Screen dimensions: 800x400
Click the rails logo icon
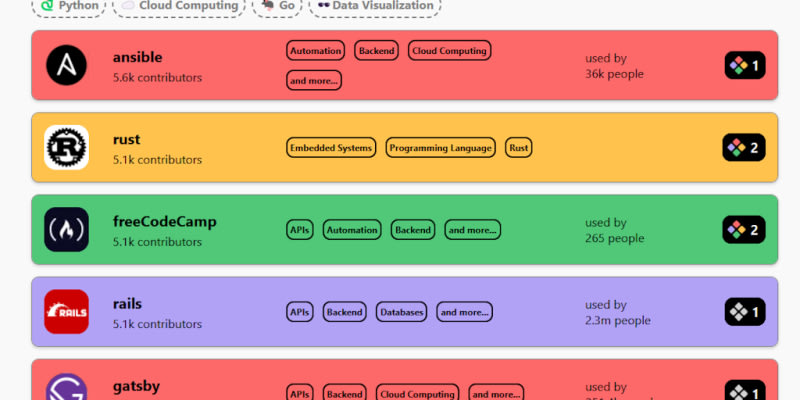click(x=66, y=312)
